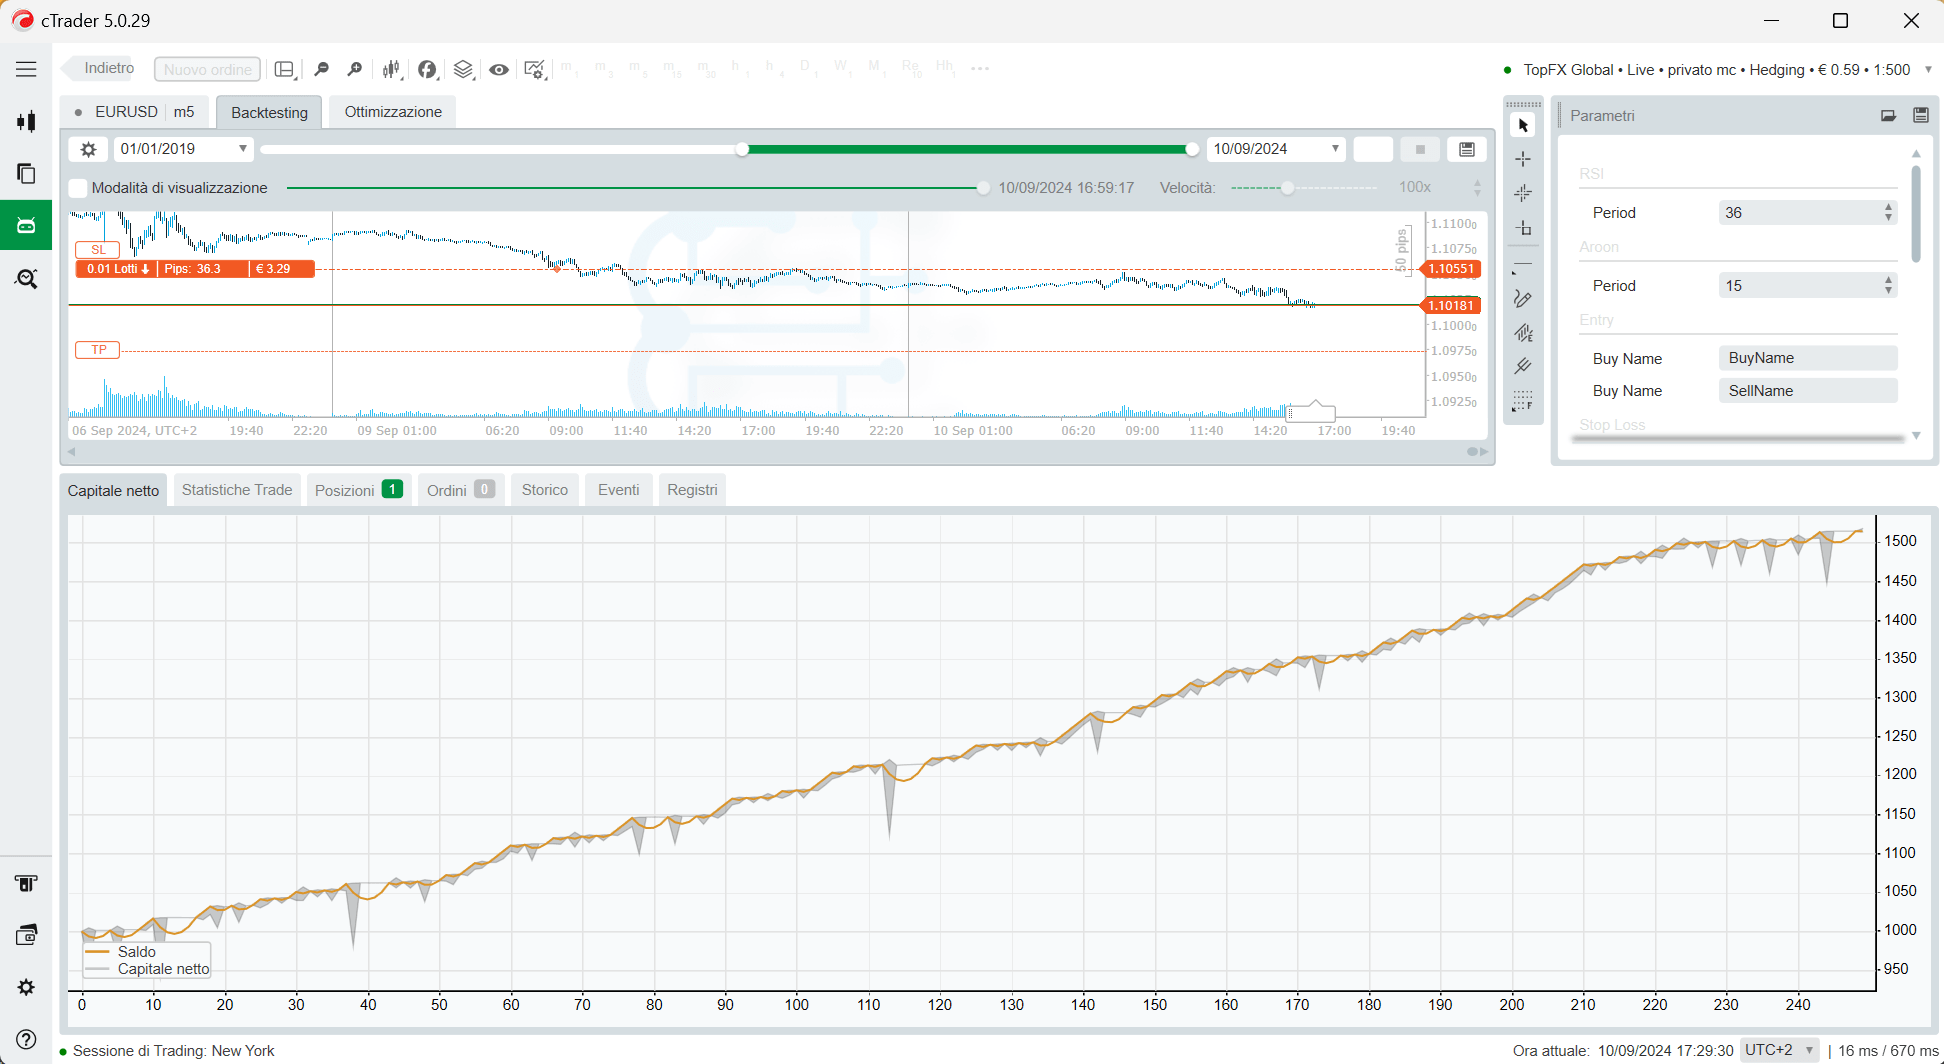Select the EURUSD m5 instance tab
This screenshot has width=1944, height=1064.
(x=135, y=112)
